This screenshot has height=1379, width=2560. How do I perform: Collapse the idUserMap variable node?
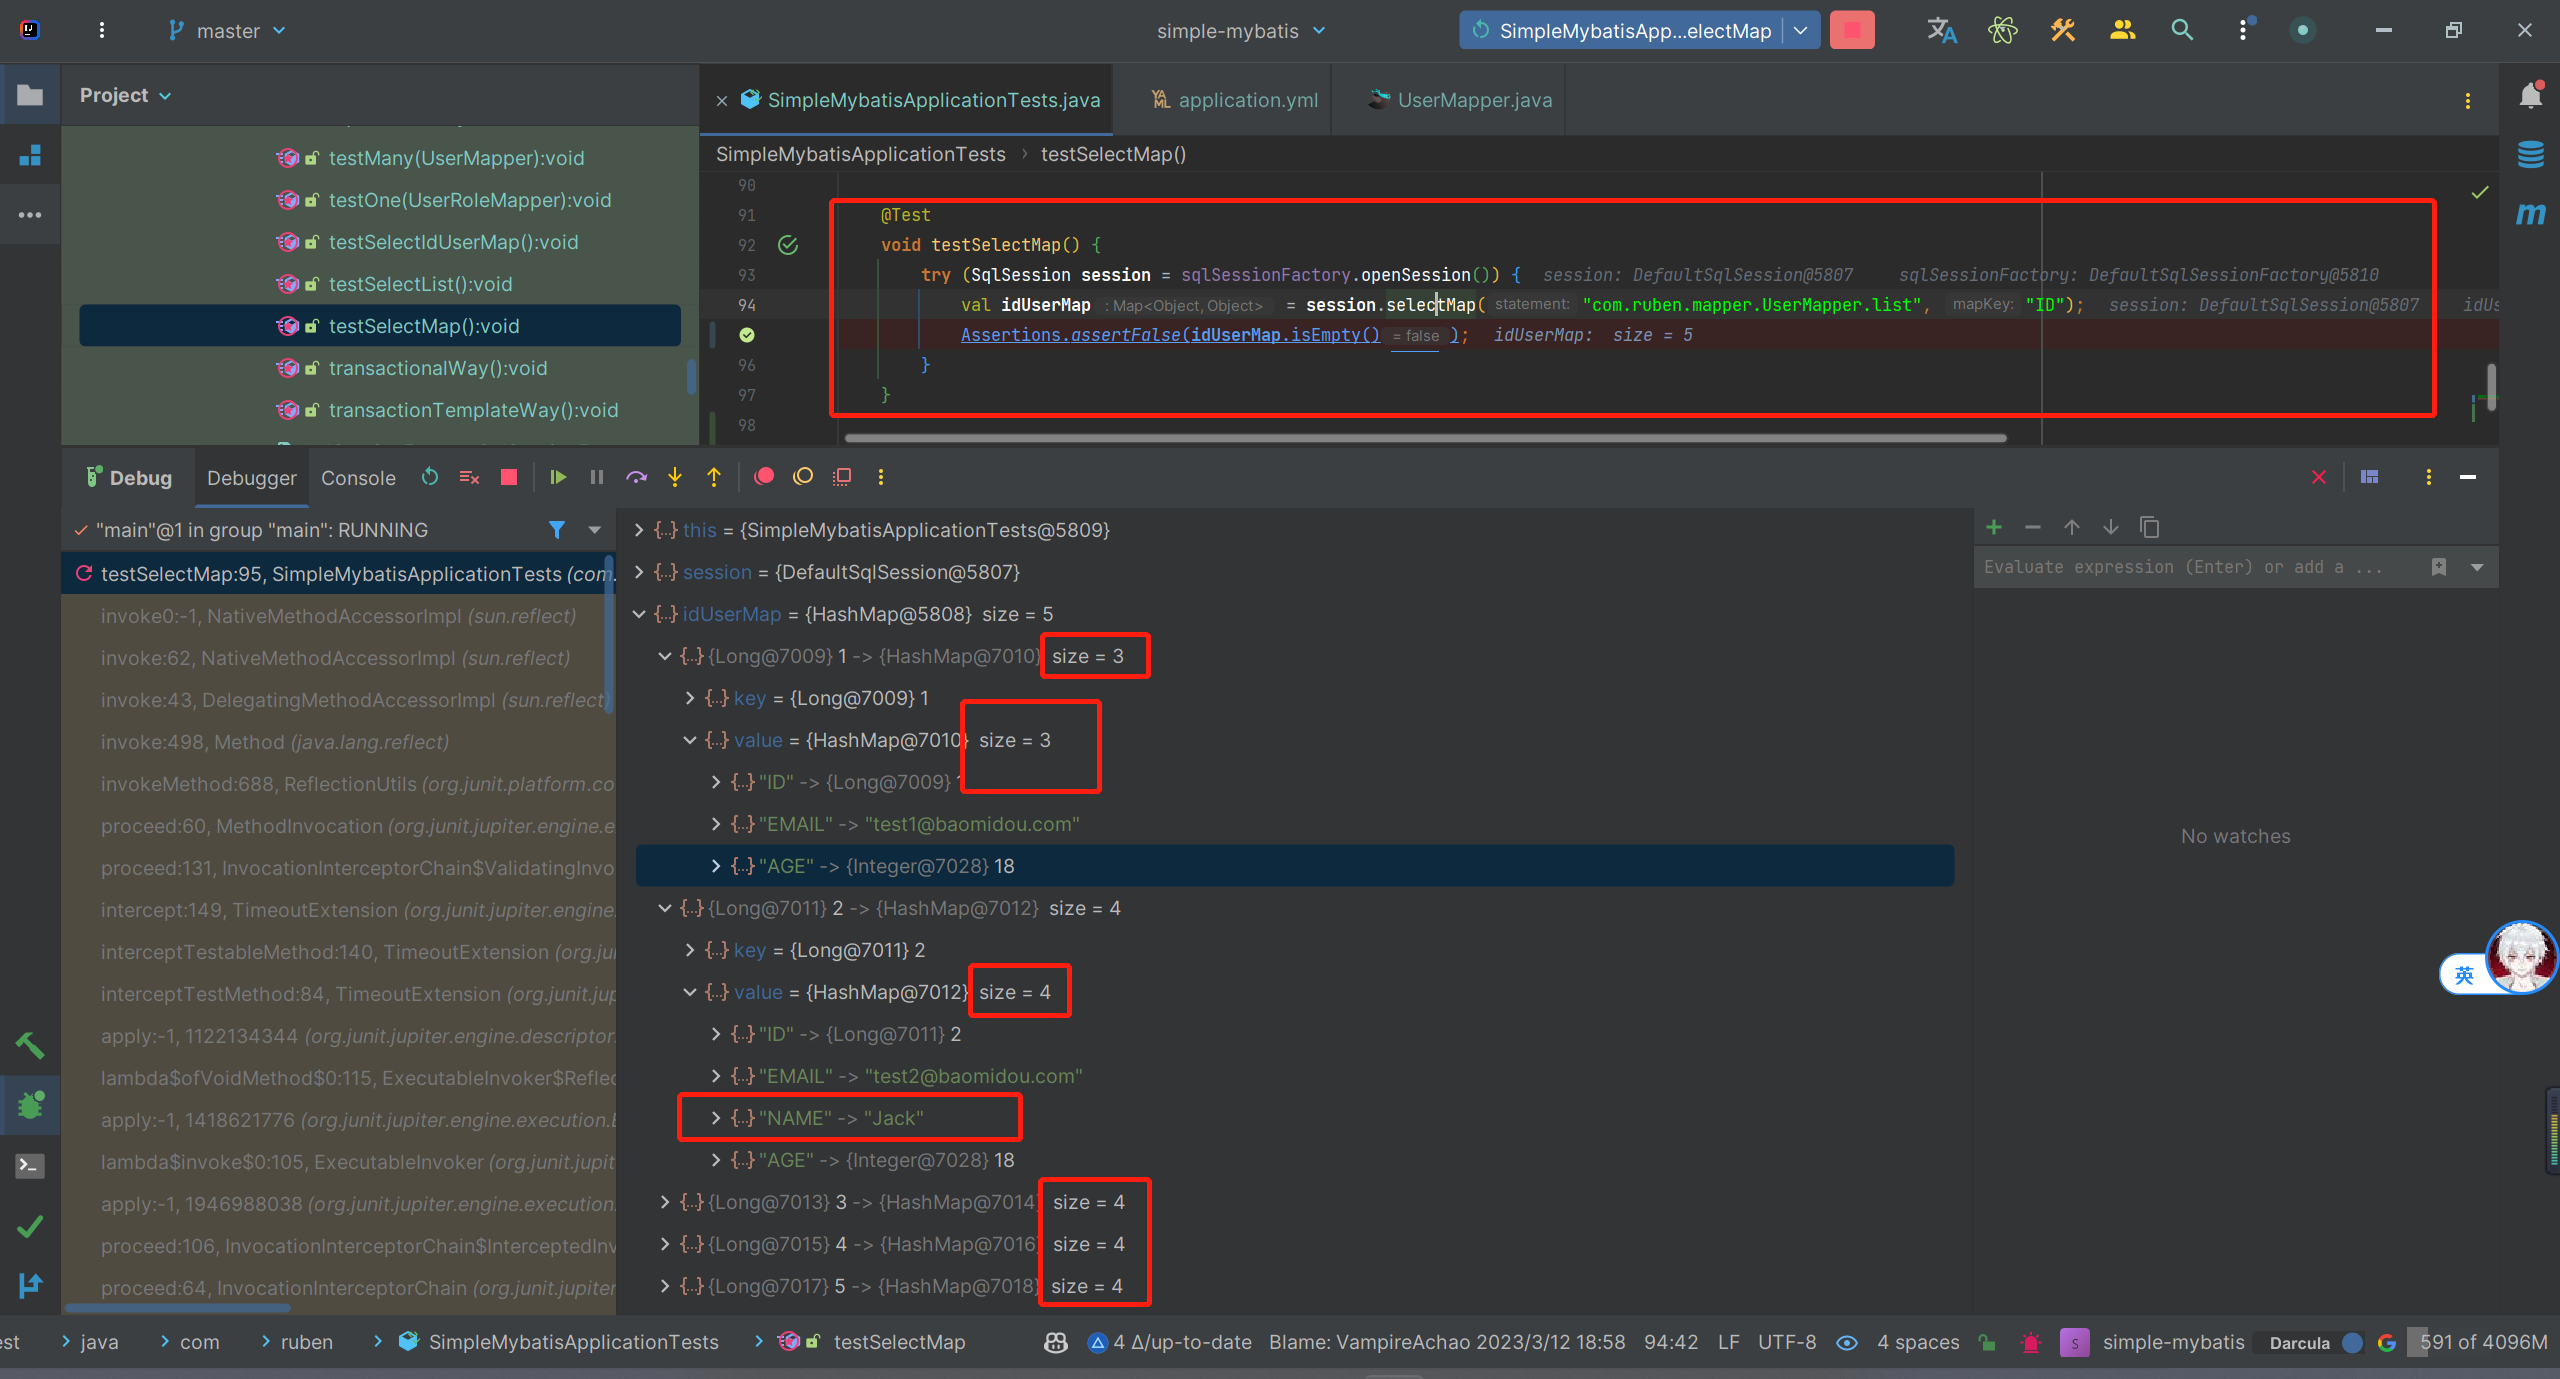[x=640, y=614]
